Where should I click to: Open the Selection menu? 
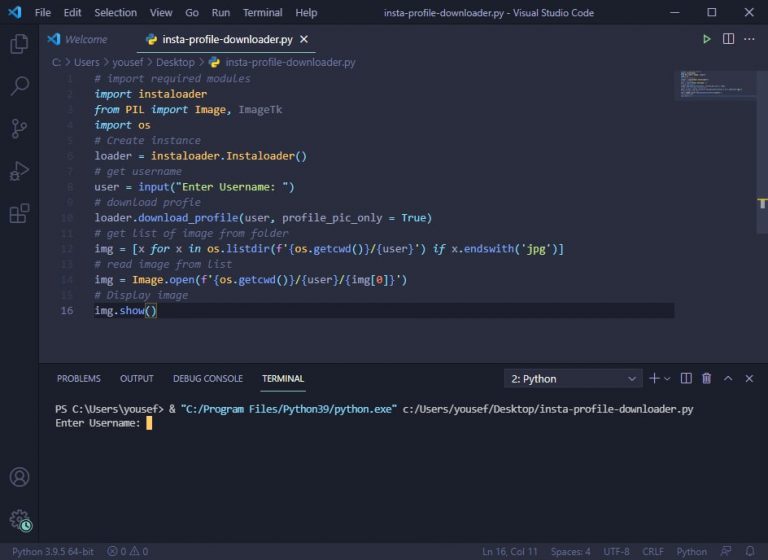tap(116, 13)
